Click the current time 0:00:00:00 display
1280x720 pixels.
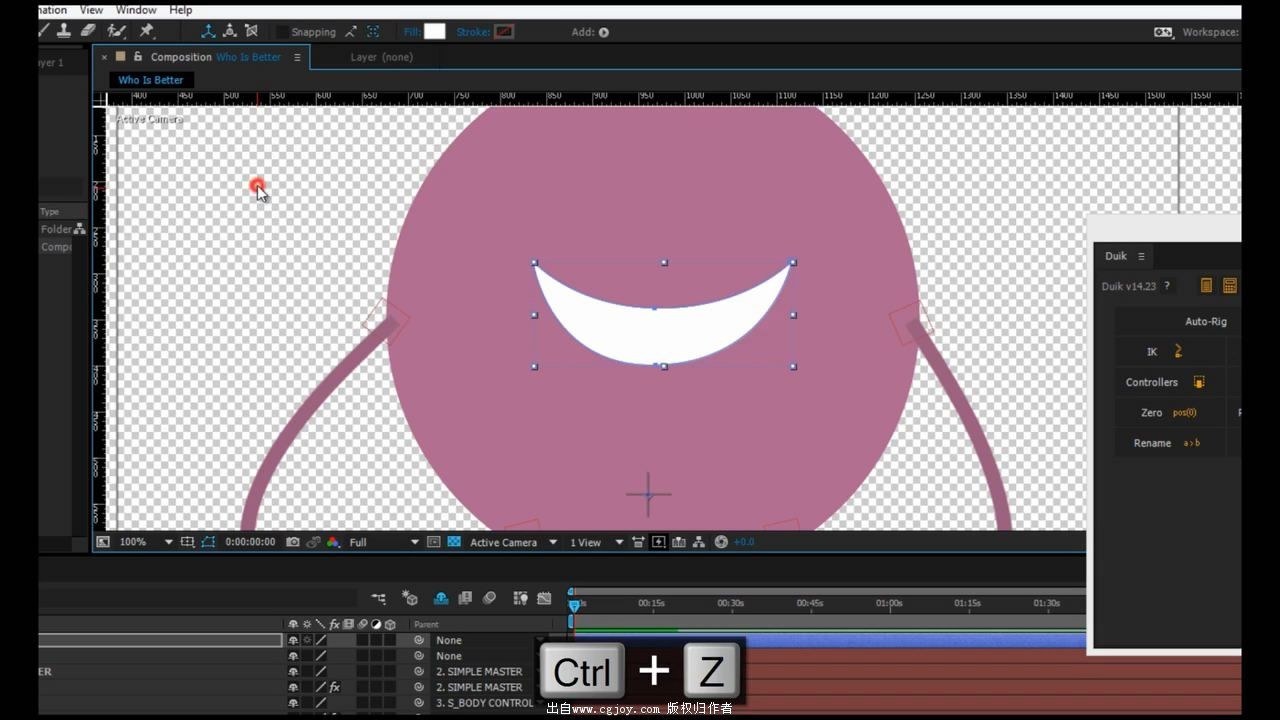pyautogui.click(x=250, y=542)
